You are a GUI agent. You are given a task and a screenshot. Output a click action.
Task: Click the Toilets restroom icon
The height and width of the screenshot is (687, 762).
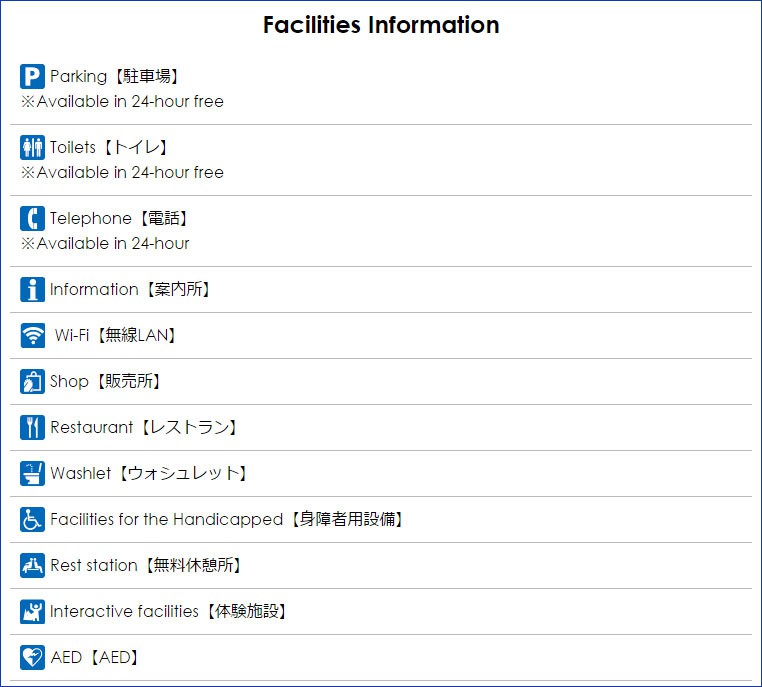click(x=32, y=147)
